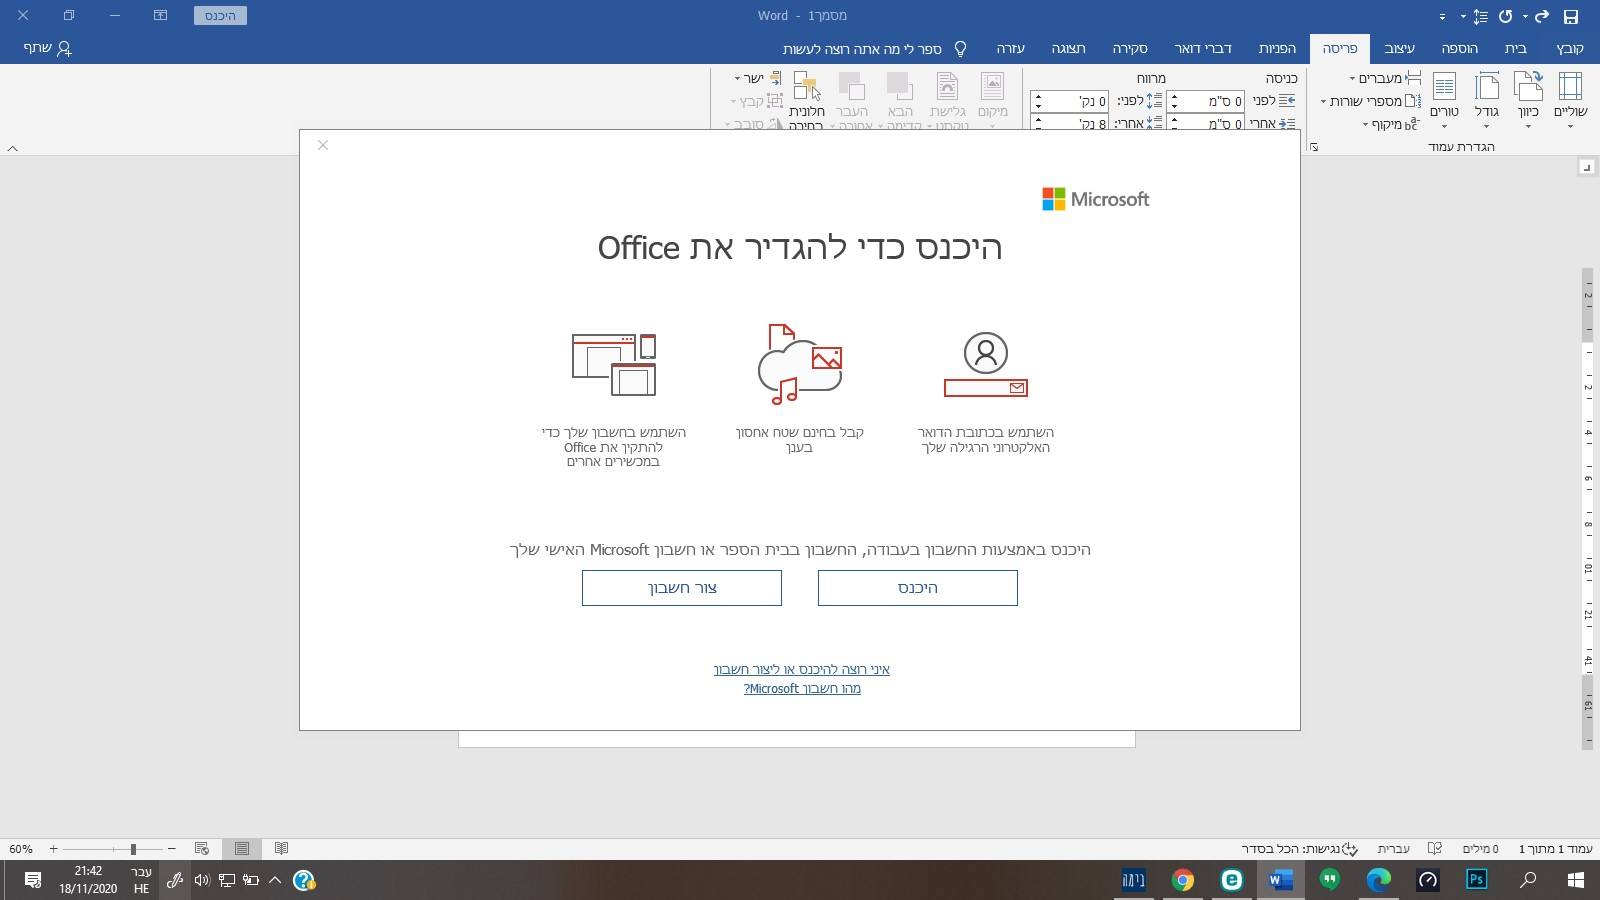Open the Windows notification center icon
This screenshot has height=900, width=1600.
(x=33, y=880)
